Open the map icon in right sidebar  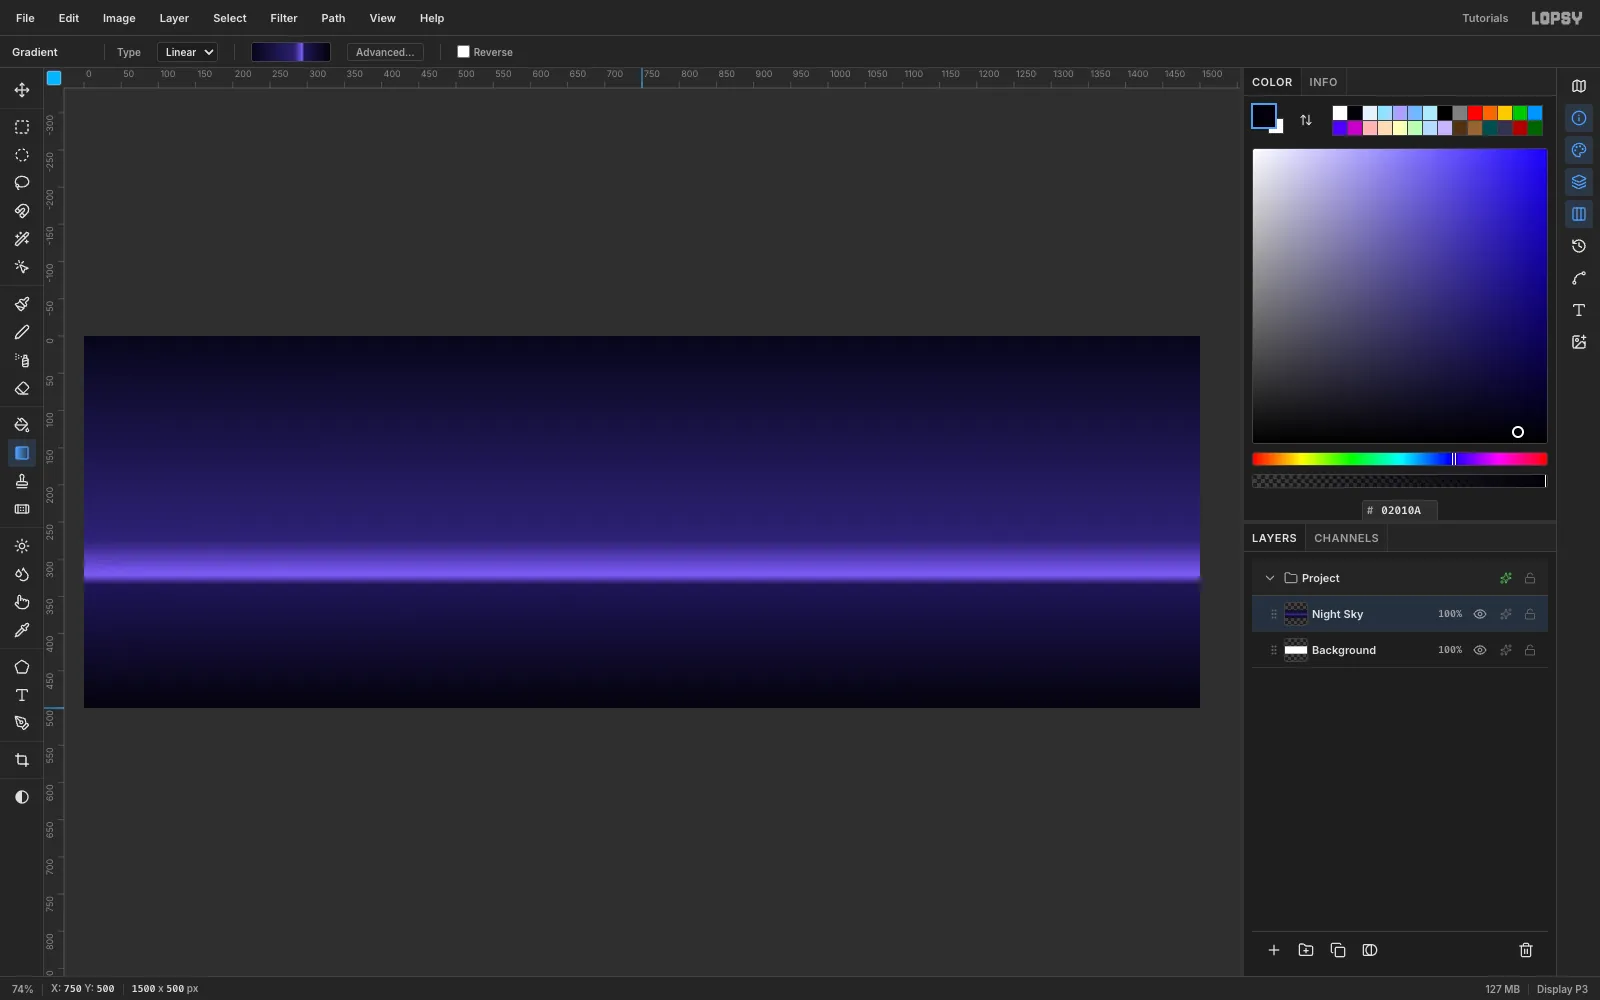click(1579, 86)
